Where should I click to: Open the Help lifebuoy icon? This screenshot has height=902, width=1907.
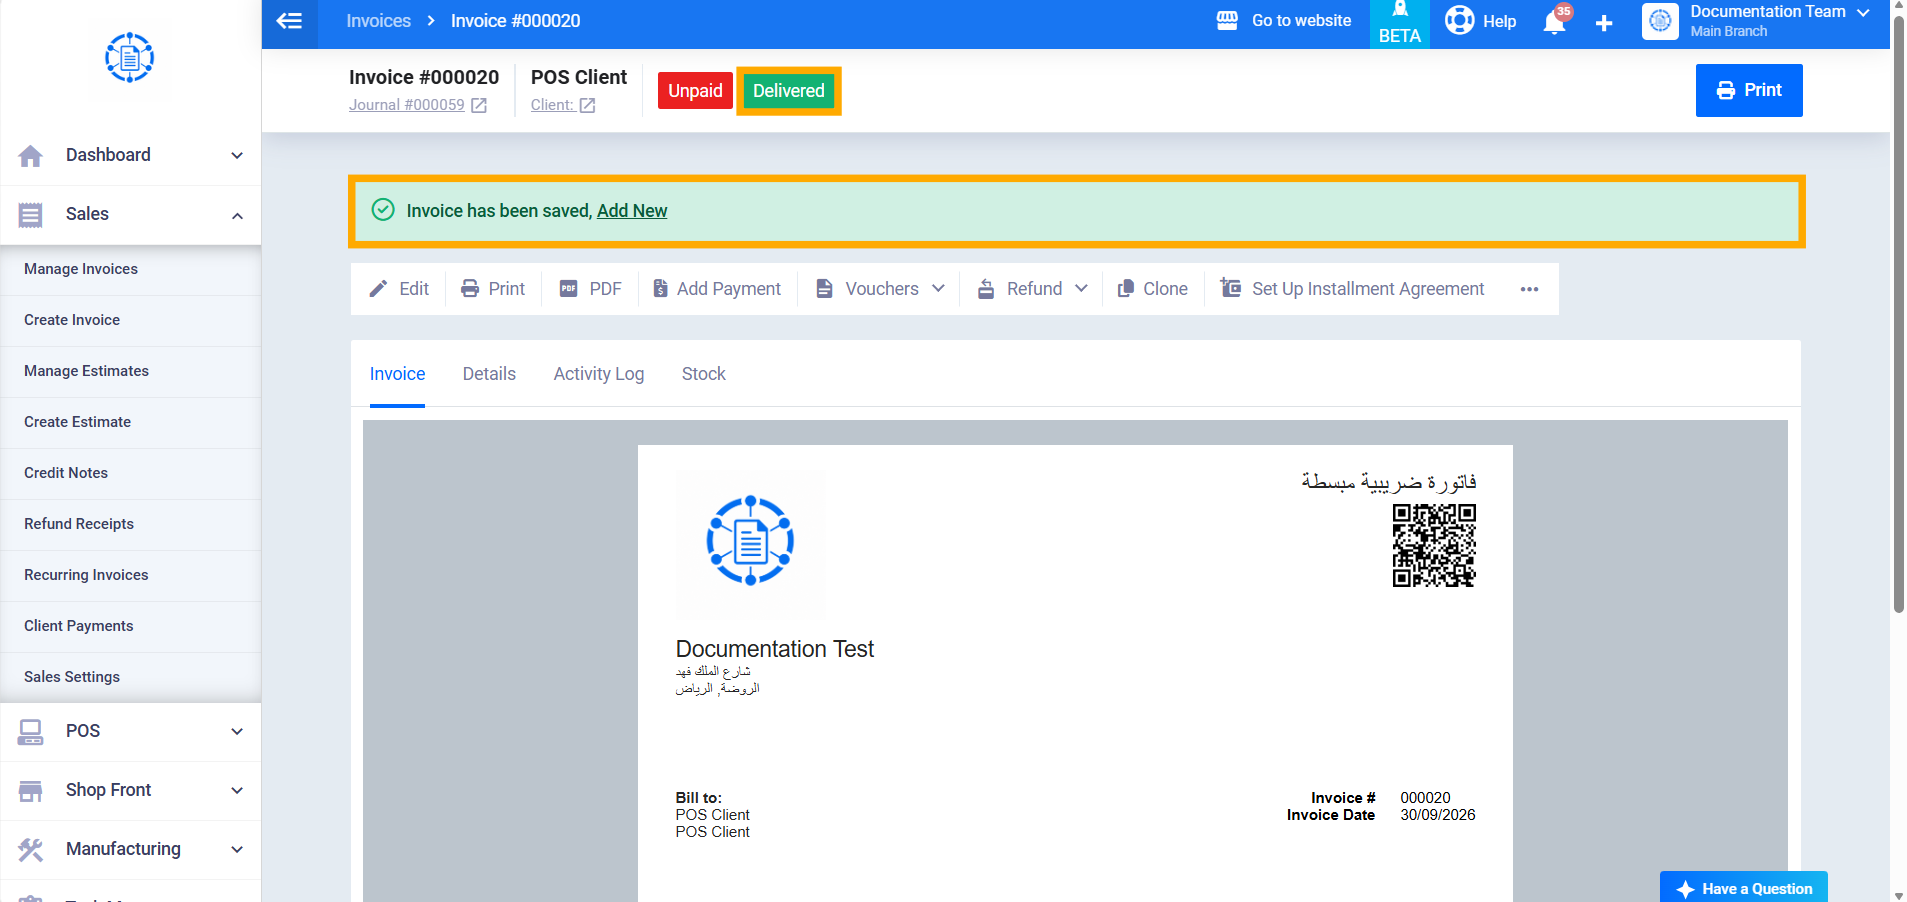1460,20
